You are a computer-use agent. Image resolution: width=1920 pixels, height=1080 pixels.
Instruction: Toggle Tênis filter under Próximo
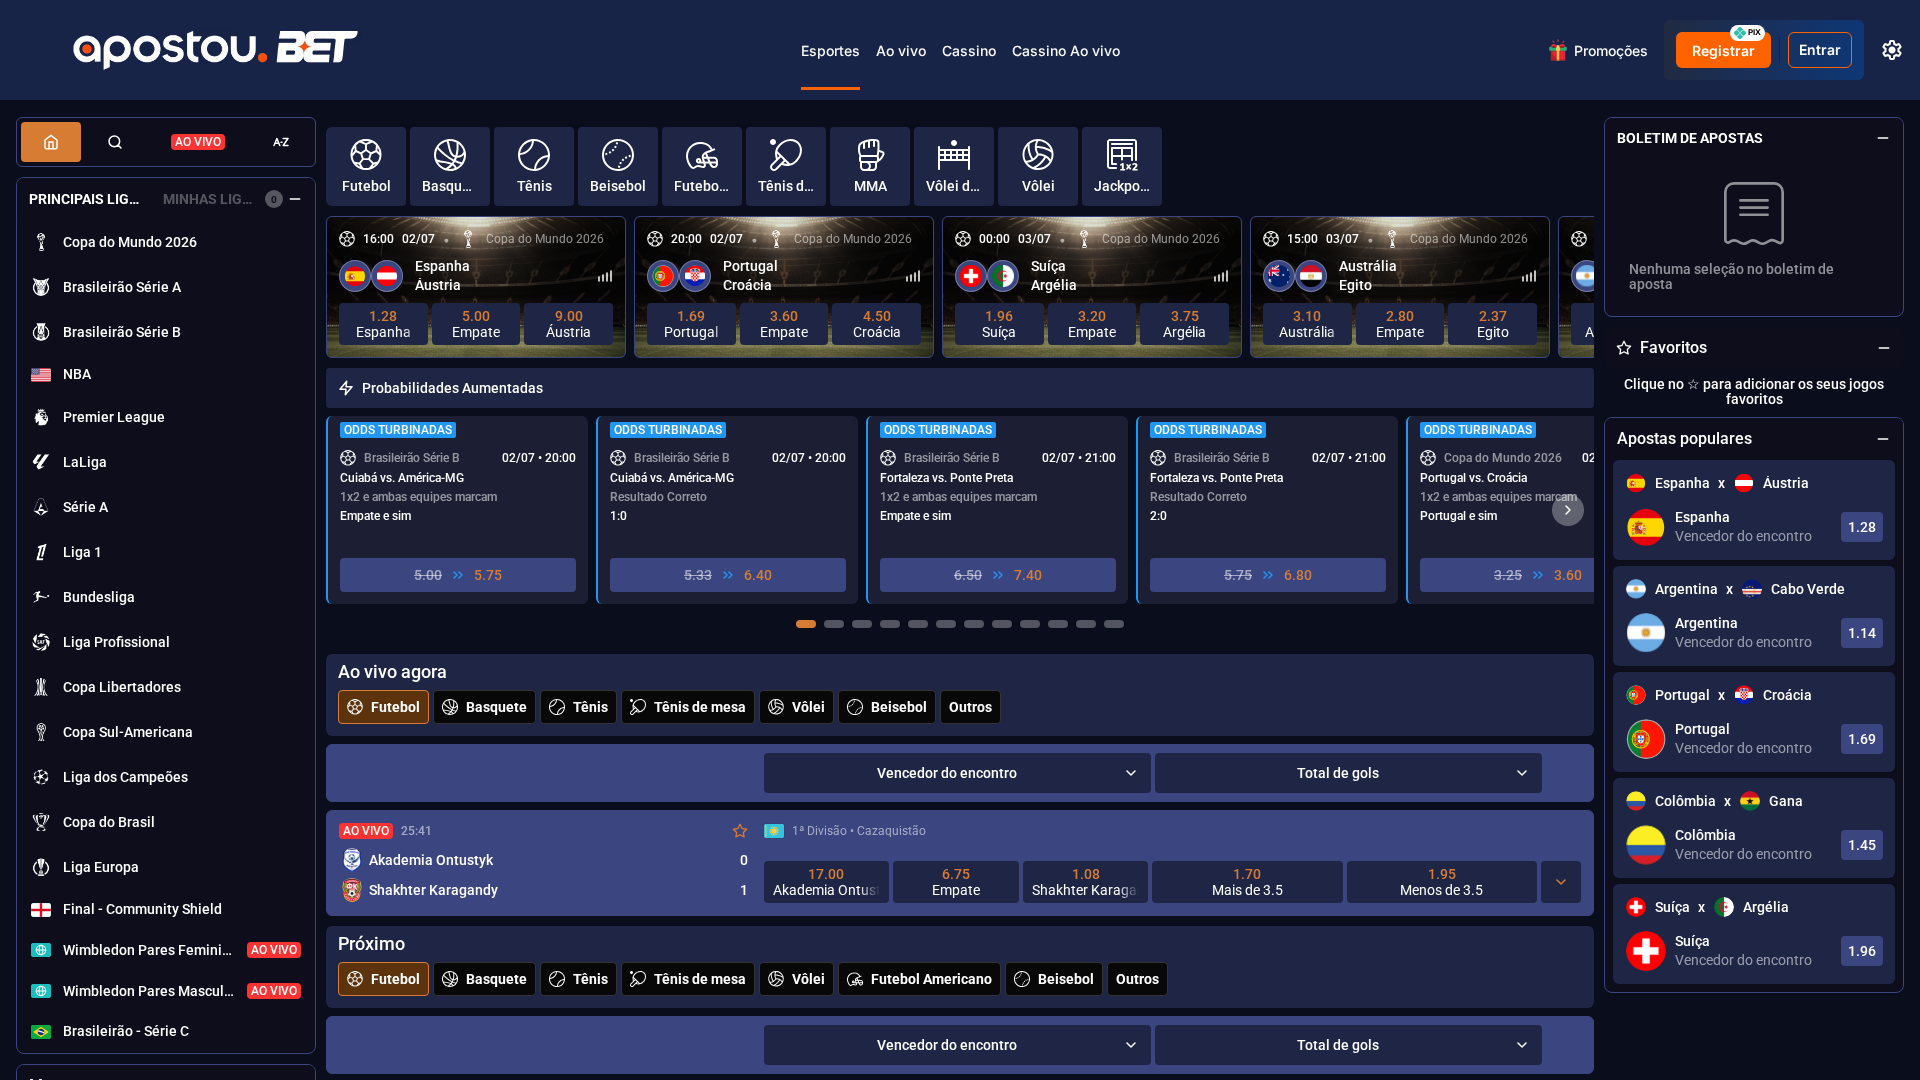(578, 979)
